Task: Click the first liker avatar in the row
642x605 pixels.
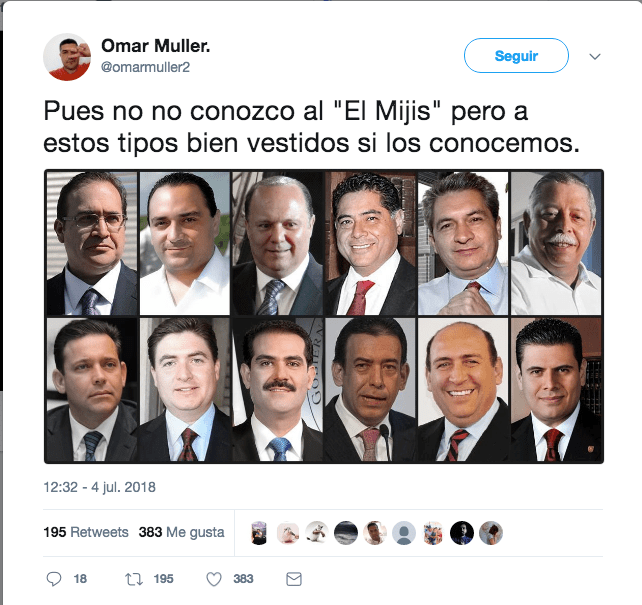Action: (x=259, y=533)
